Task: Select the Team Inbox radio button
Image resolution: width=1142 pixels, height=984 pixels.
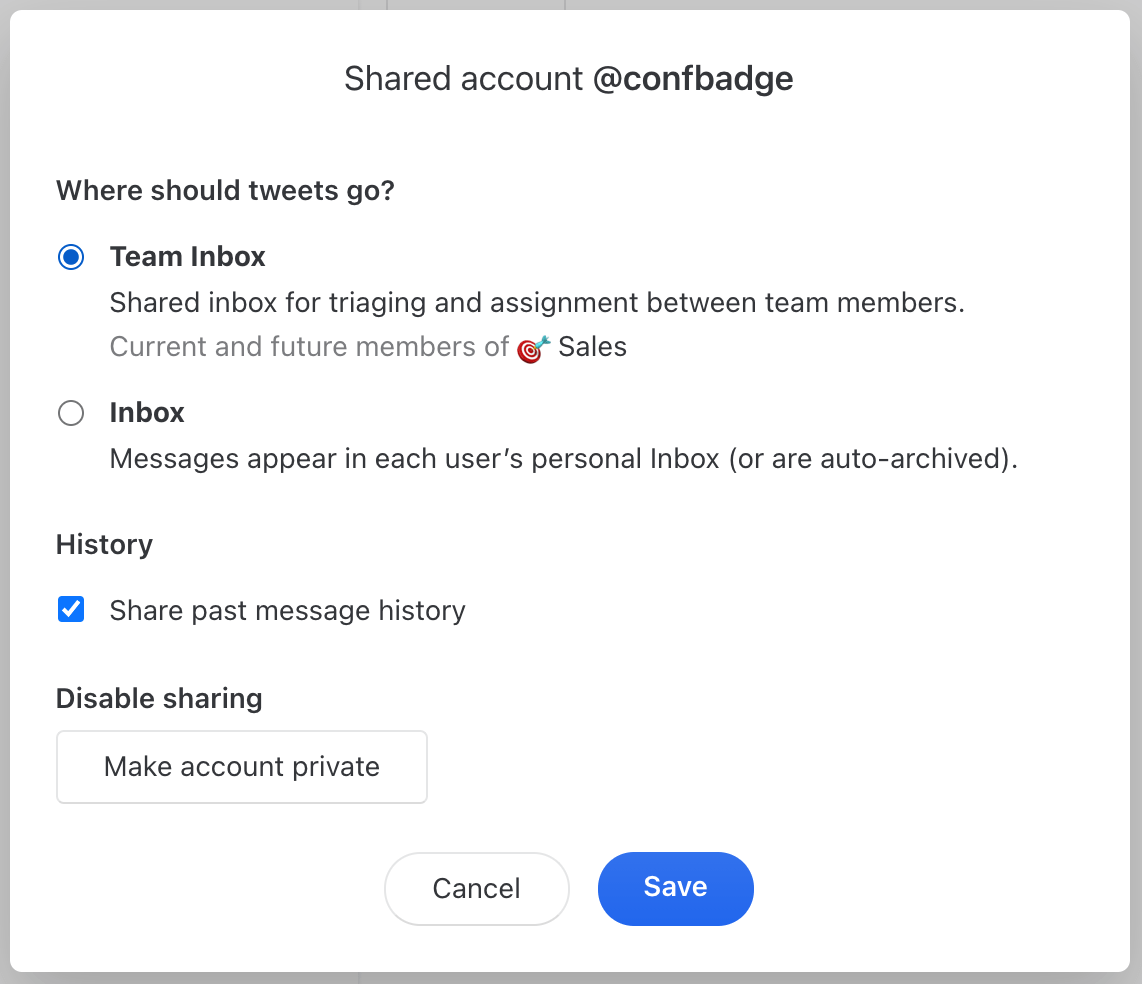Action: [71, 257]
